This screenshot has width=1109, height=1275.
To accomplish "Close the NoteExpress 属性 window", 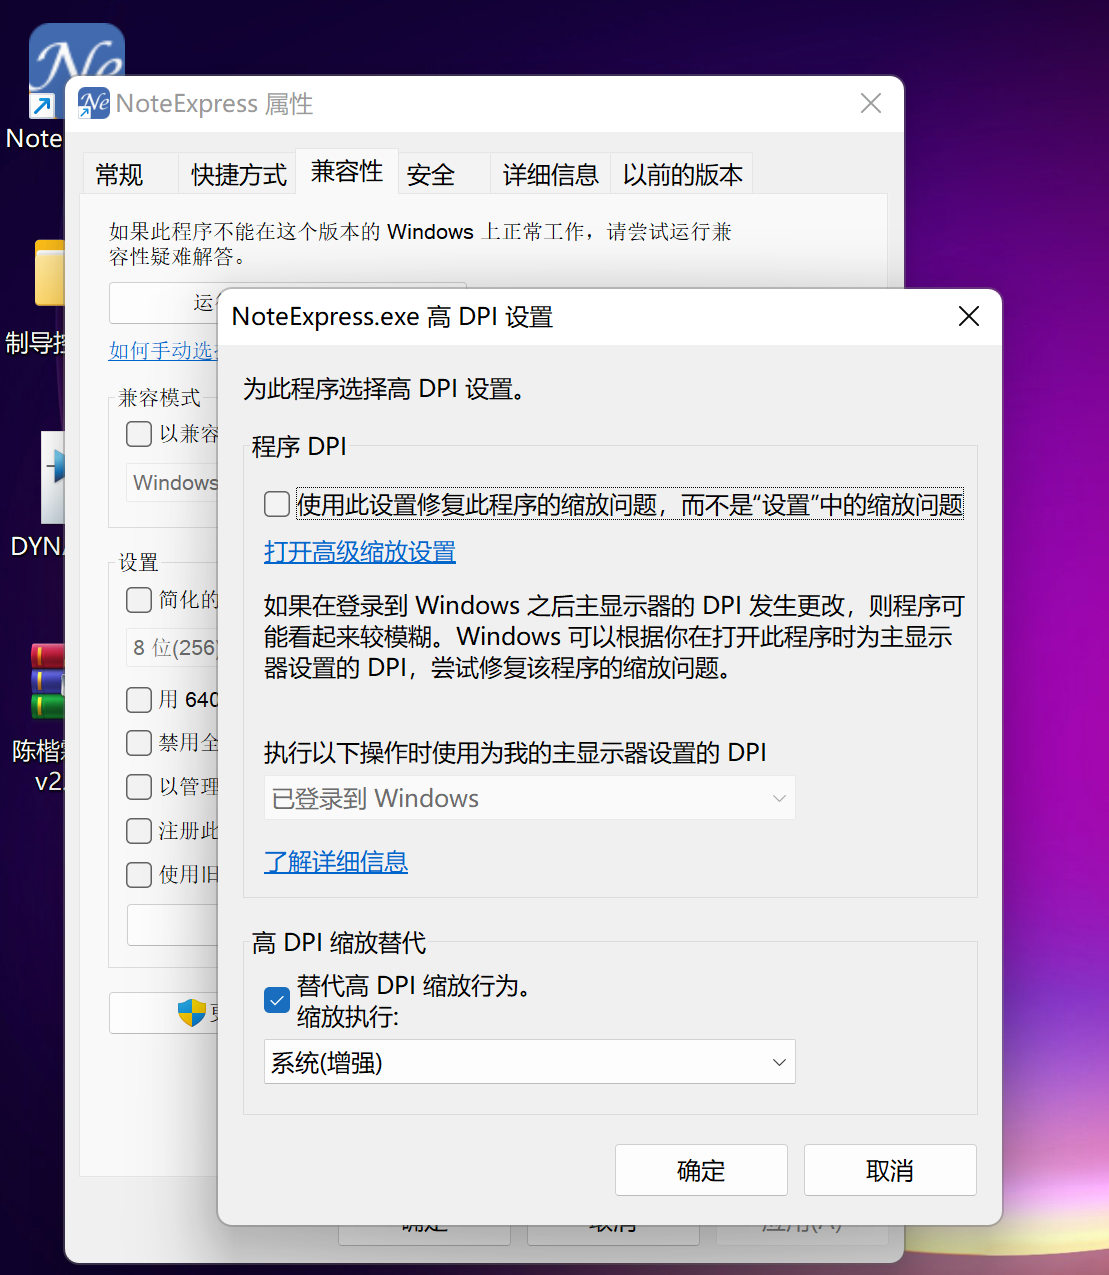I will tap(871, 104).
